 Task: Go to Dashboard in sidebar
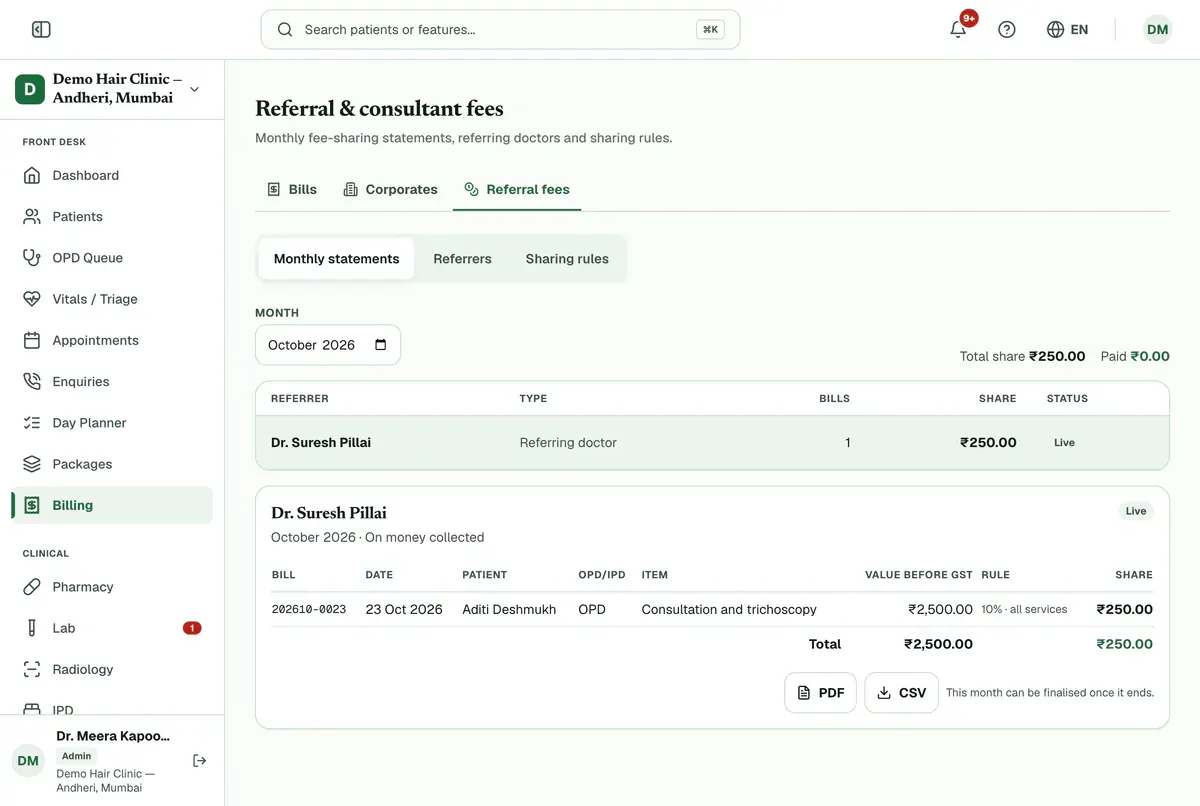point(112,175)
